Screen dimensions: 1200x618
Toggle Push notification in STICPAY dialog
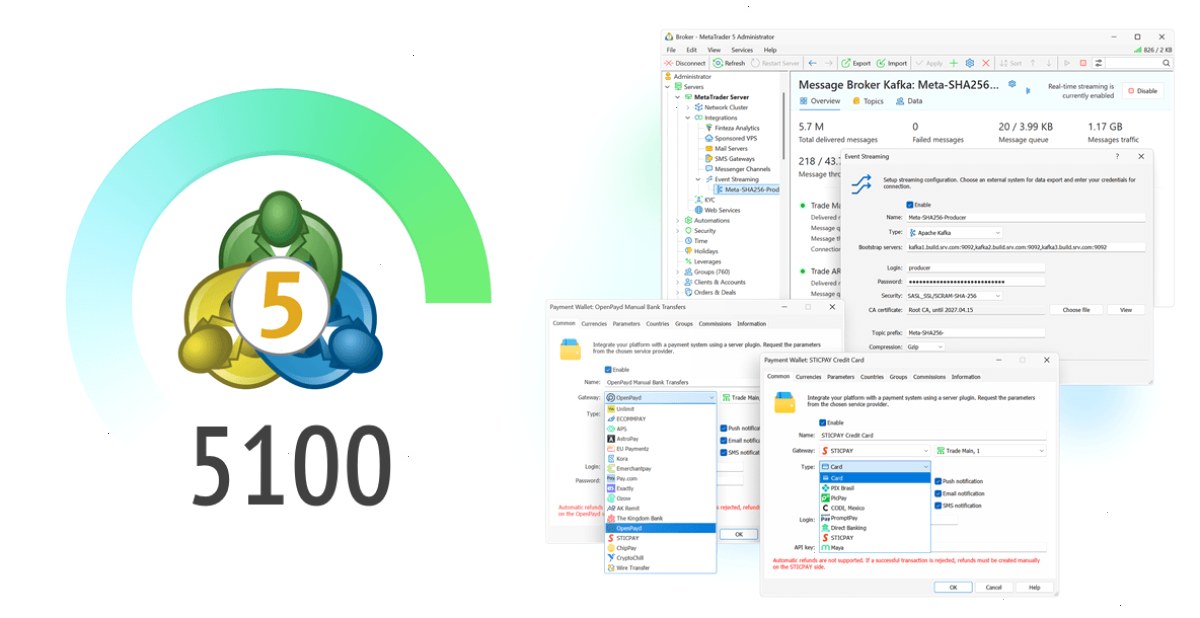click(x=938, y=481)
